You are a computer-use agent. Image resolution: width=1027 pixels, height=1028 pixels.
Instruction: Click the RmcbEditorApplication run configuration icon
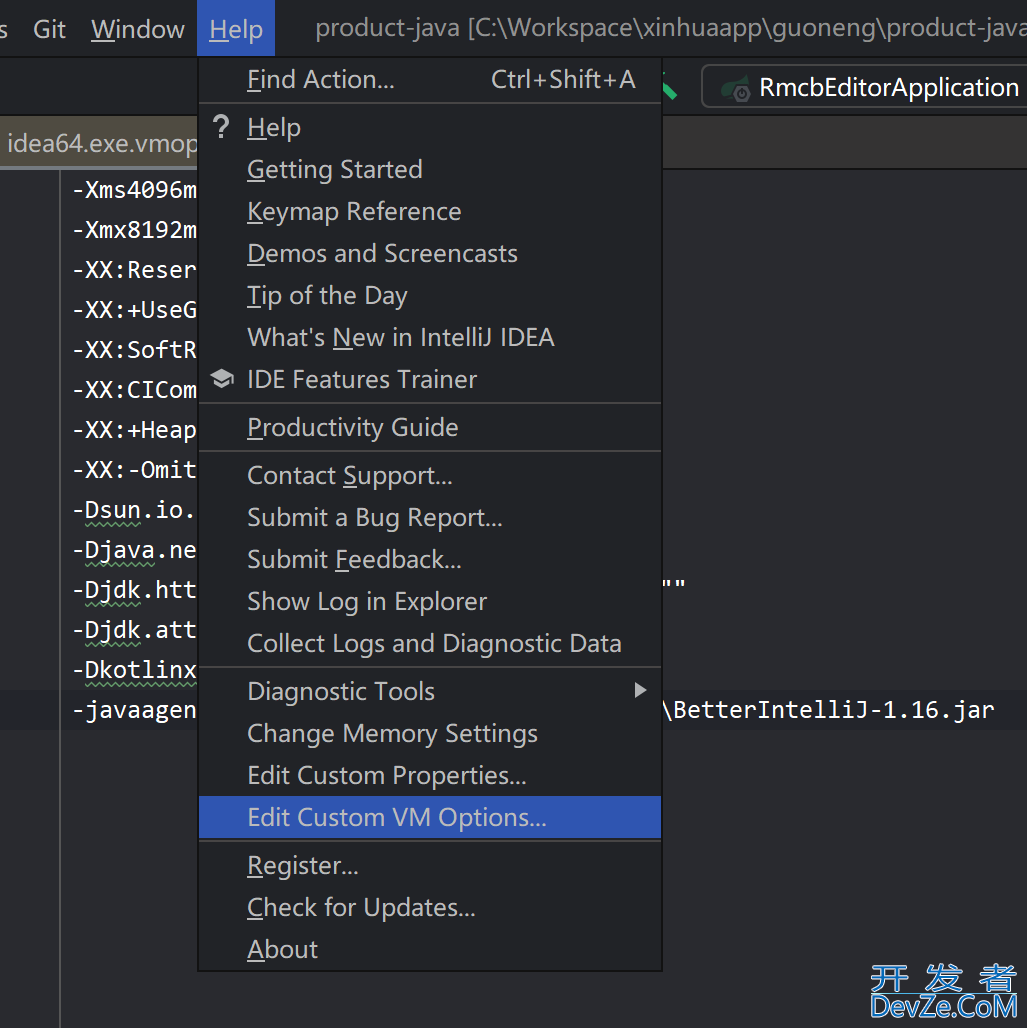coord(737,88)
